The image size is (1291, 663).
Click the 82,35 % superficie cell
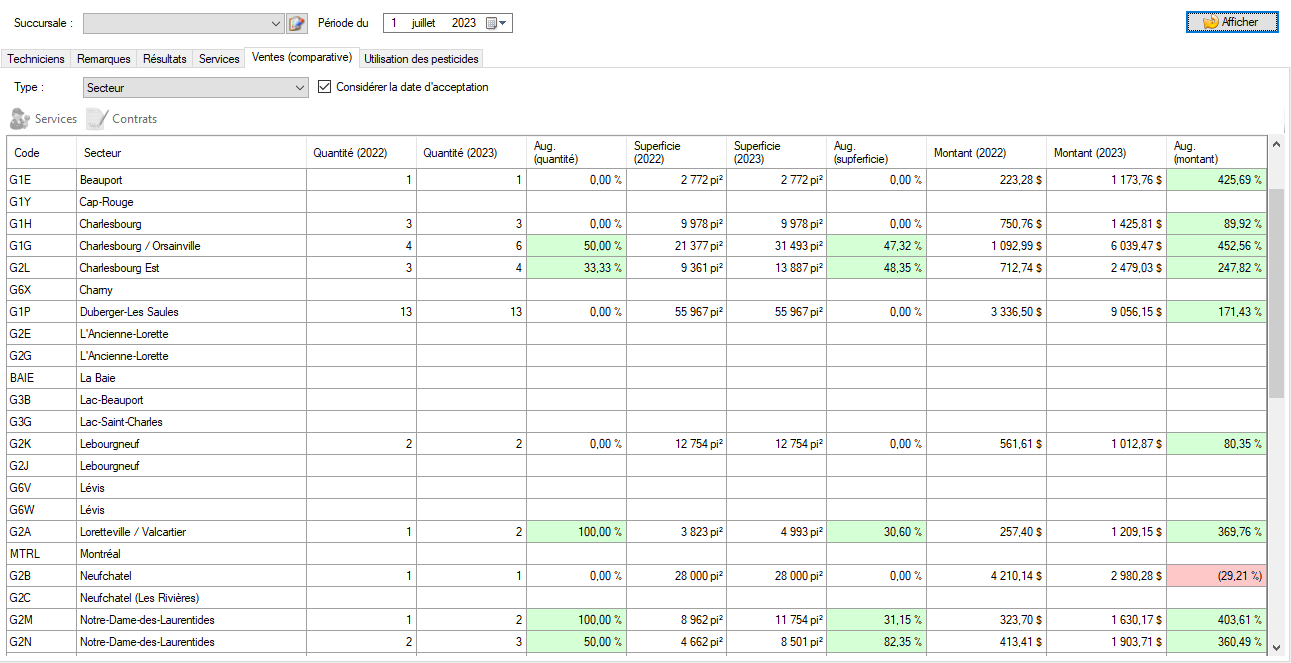coord(876,642)
